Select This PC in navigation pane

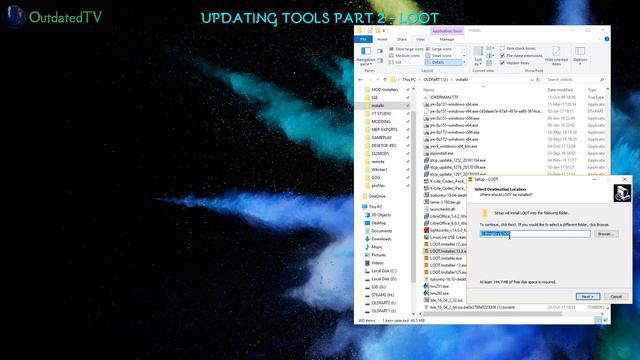(375, 207)
